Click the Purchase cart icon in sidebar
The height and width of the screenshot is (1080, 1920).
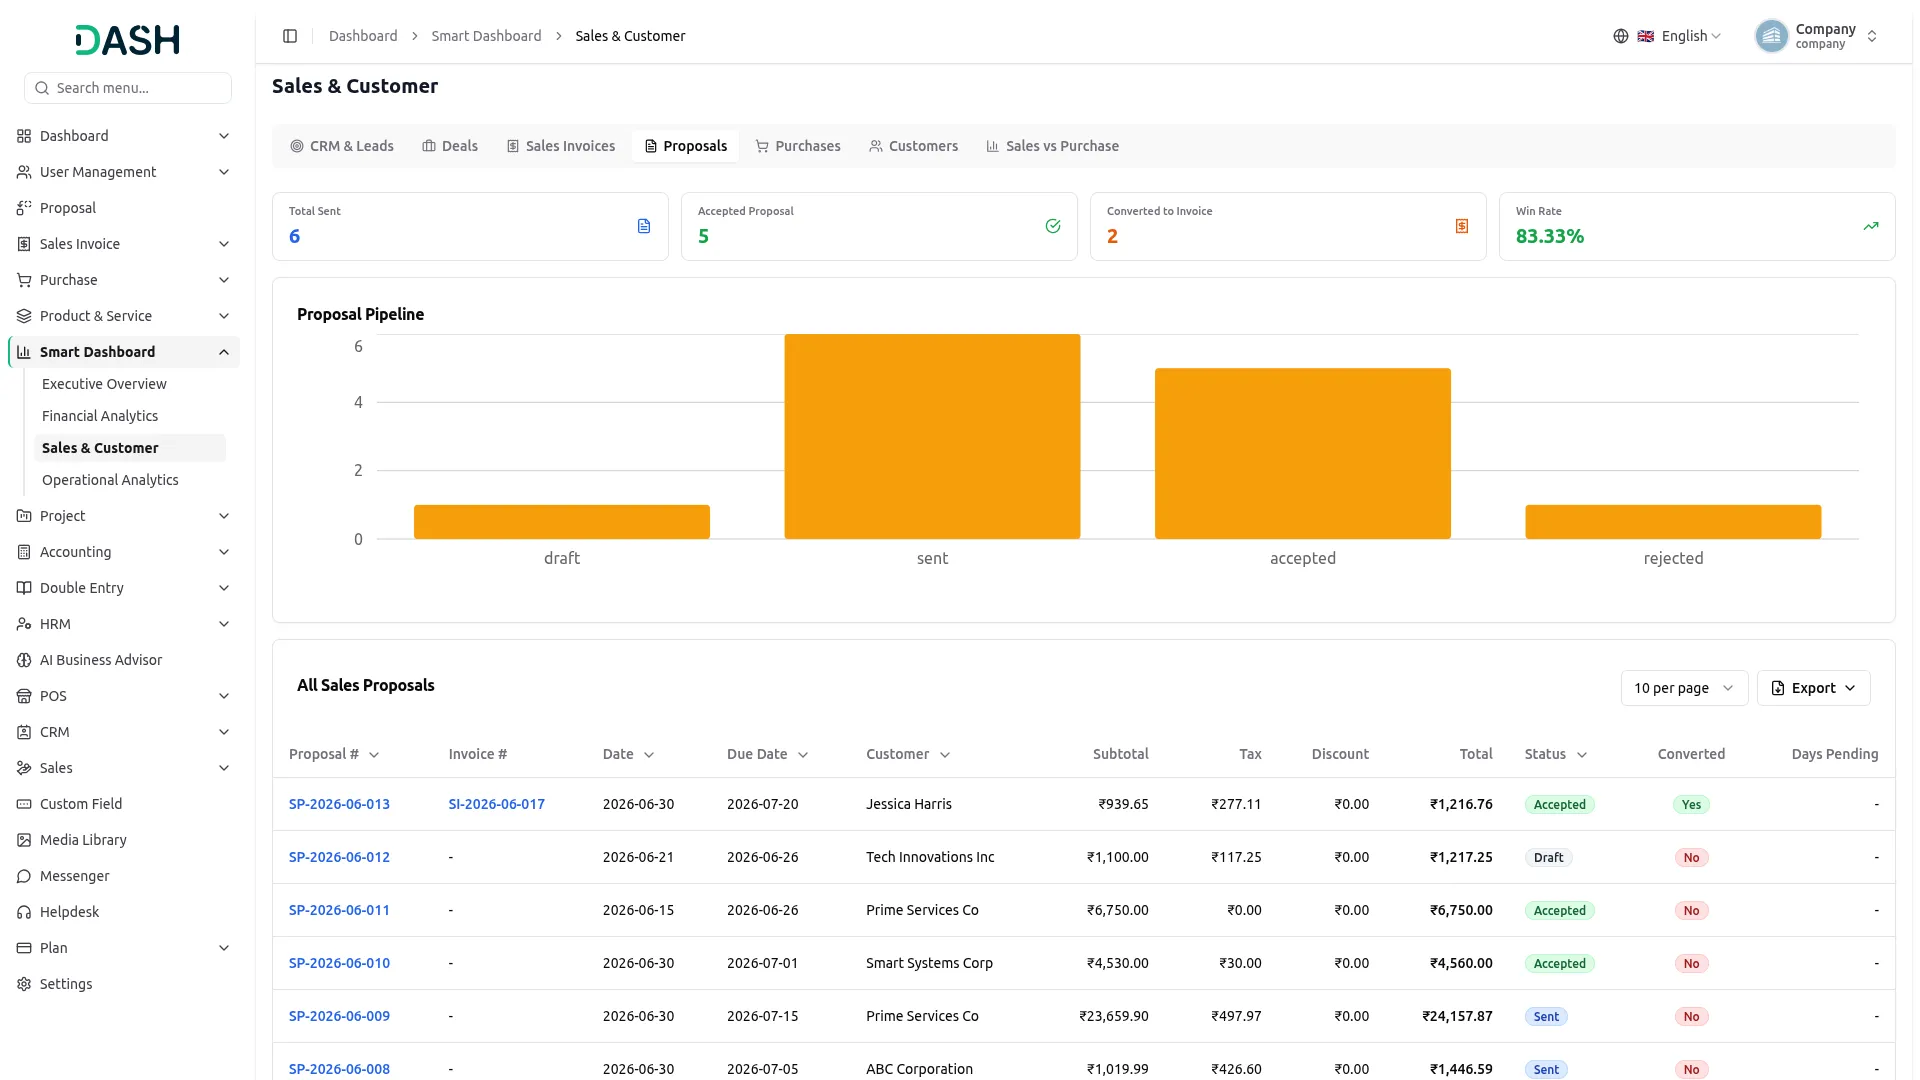coord(24,280)
